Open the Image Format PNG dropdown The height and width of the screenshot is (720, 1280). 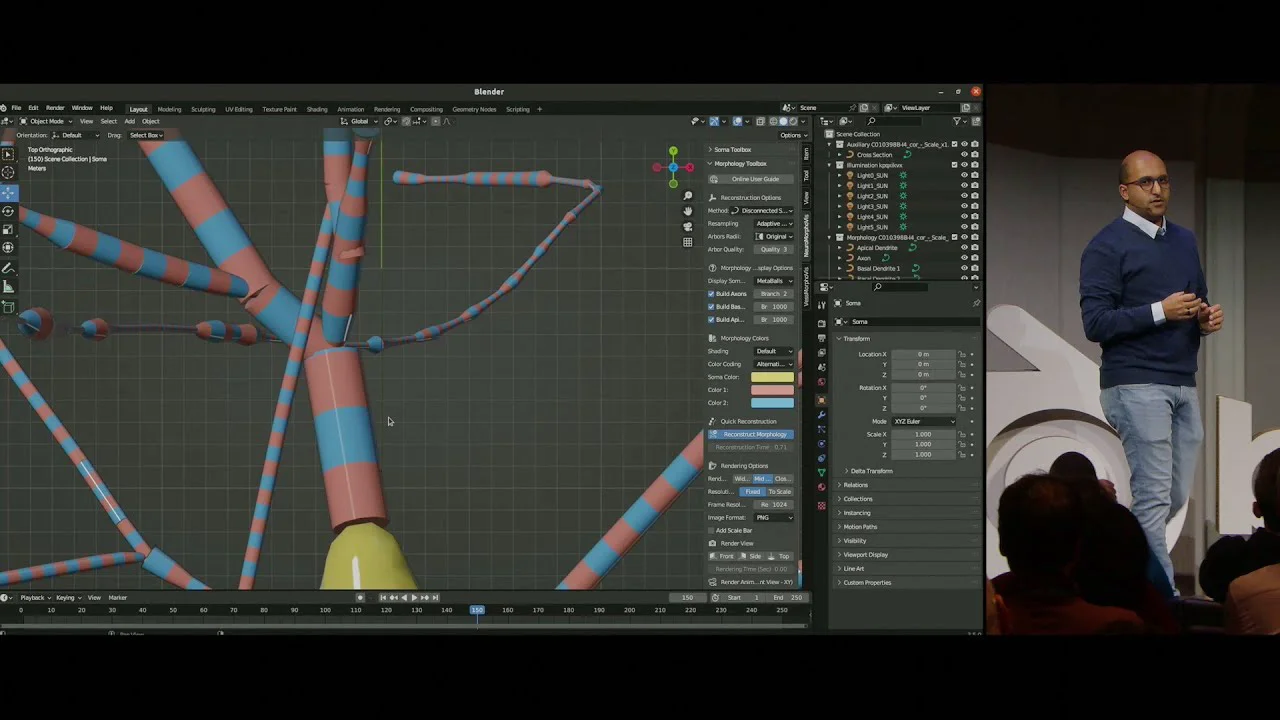[x=773, y=517]
